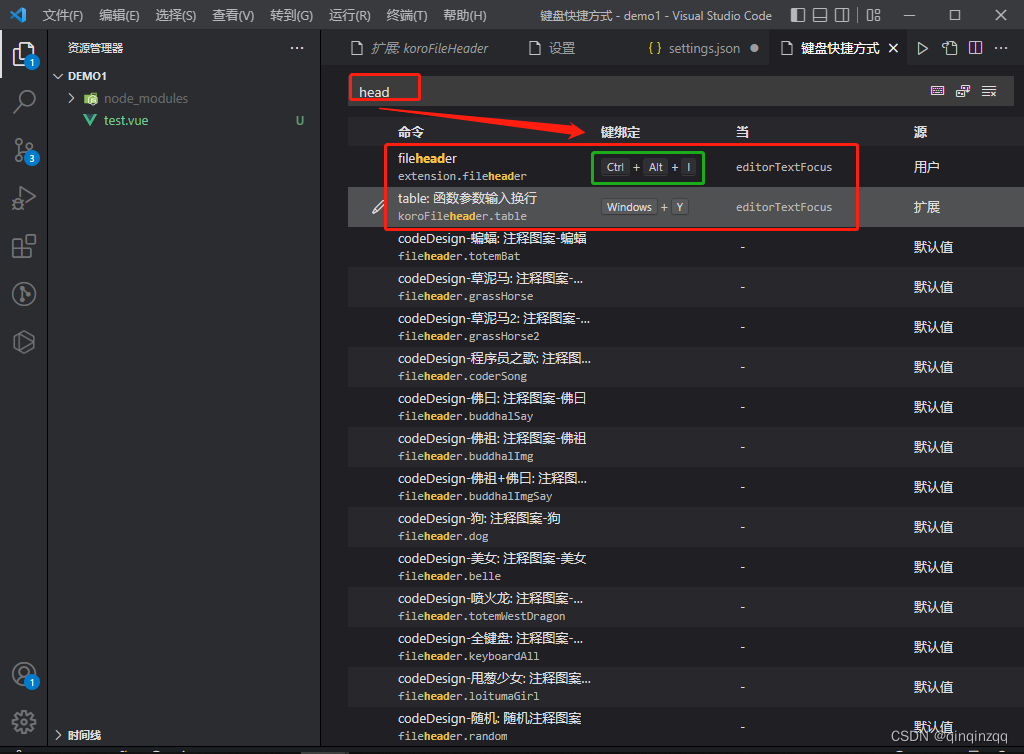1024x754 pixels.
Task: Select fileheader.totemWestDragon command row
Action: 686,607
